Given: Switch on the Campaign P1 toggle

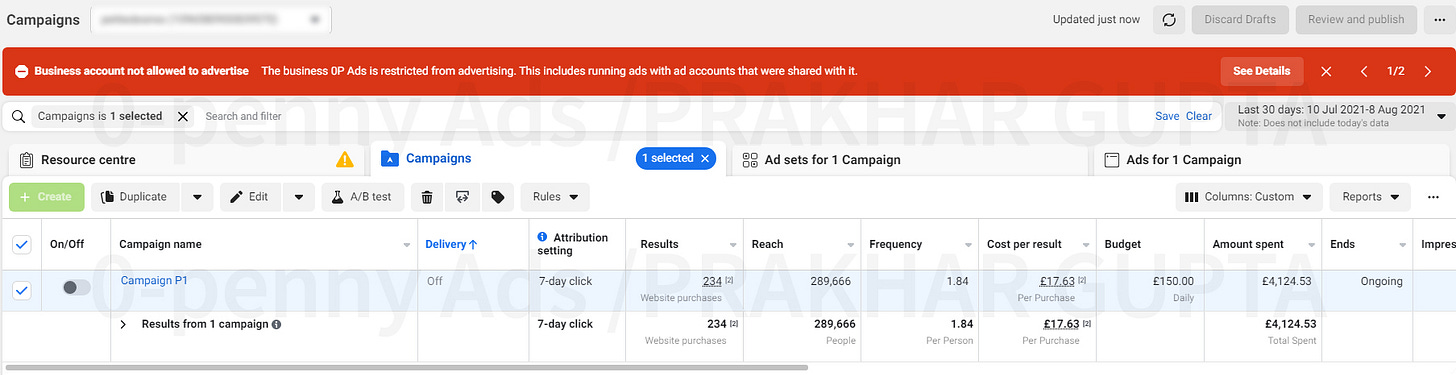Looking at the screenshot, I should tap(76, 287).
